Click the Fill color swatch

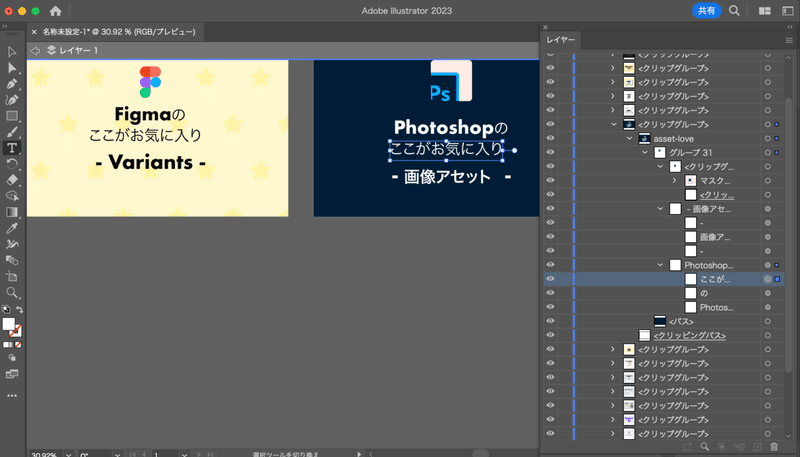9,324
